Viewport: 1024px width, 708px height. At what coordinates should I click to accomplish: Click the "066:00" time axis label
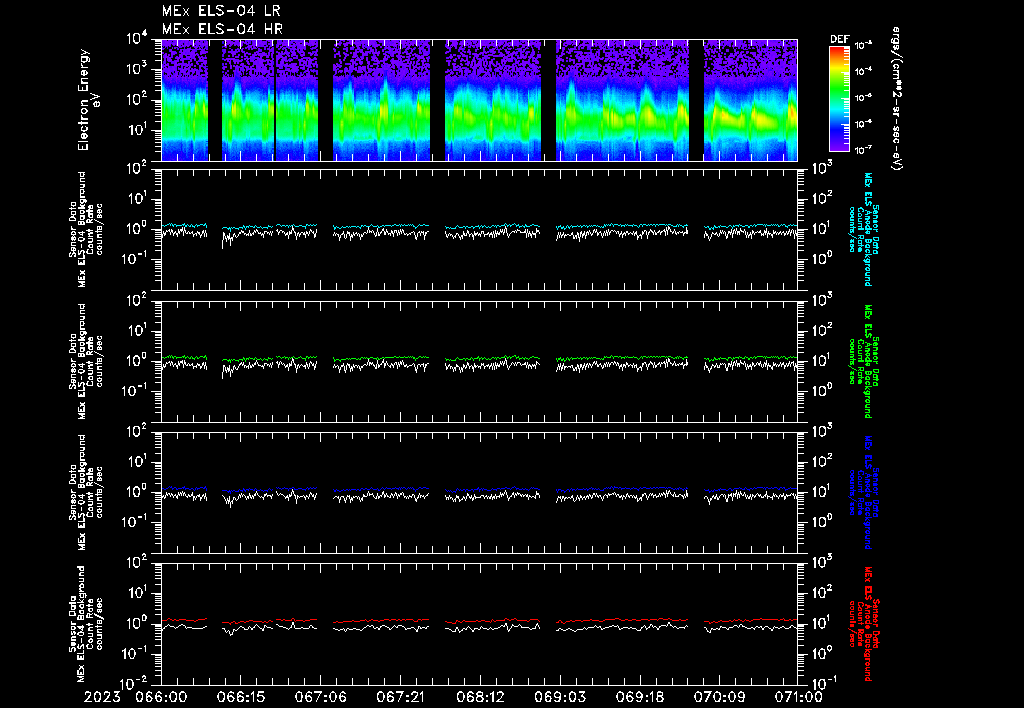tap(161, 698)
